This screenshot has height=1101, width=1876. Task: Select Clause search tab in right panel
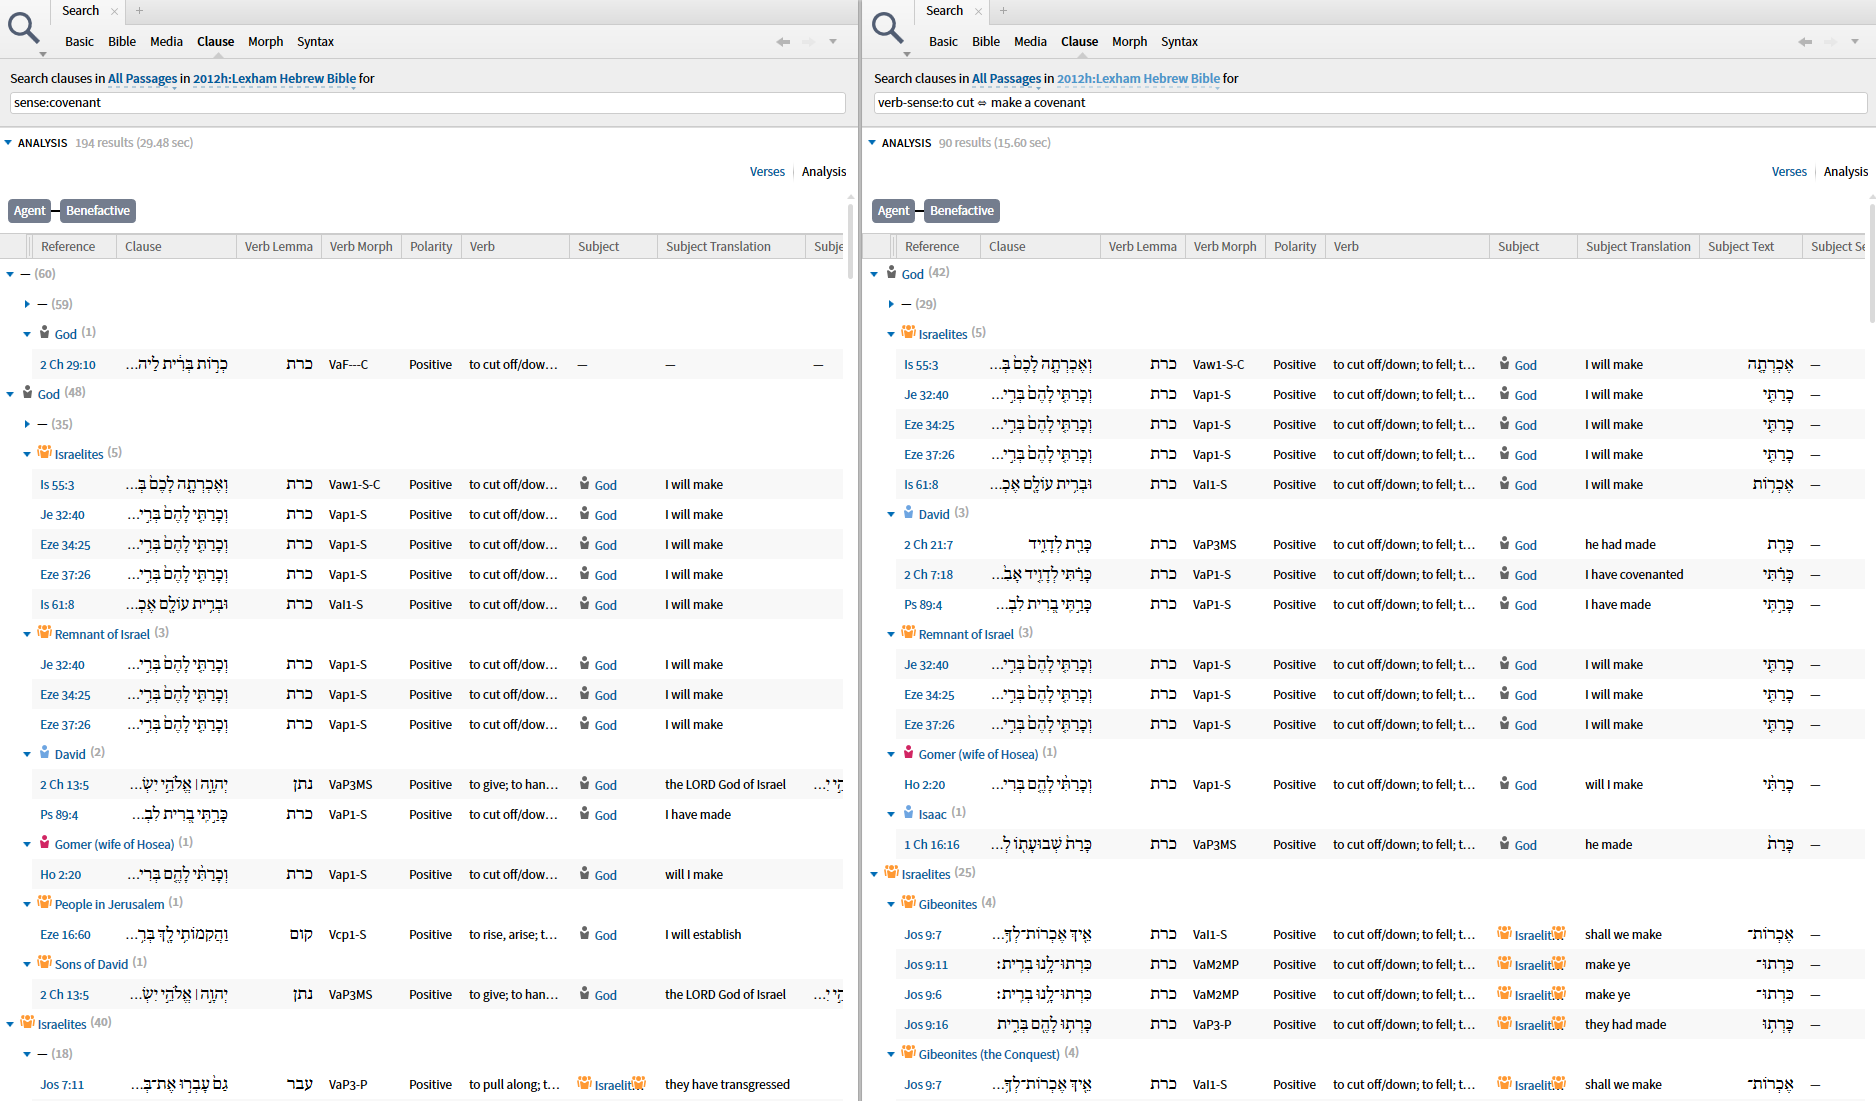[1079, 42]
